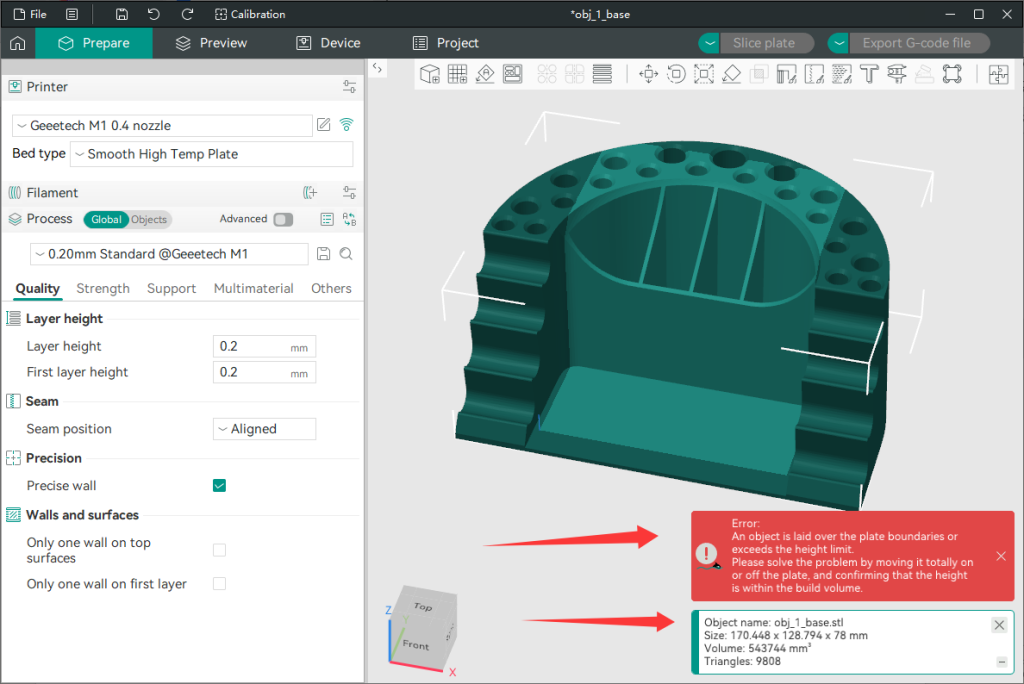Open the Seam position Aligned dropdown
This screenshot has height=684, width=1024.
[x=265, y=429]
